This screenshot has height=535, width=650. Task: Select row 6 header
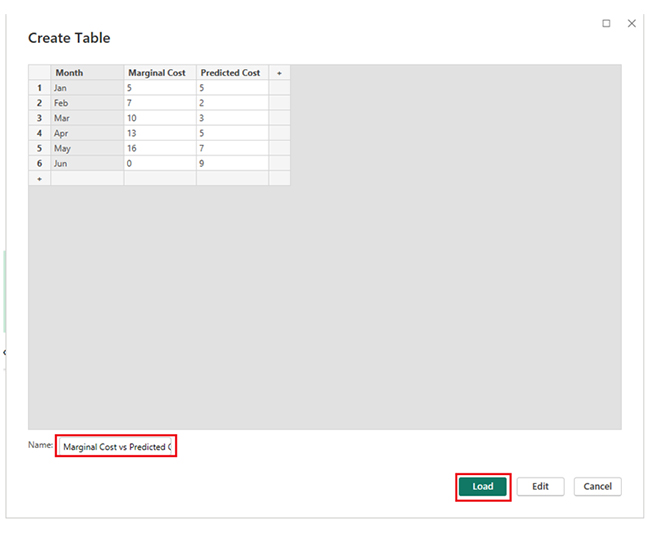point(39,163)
